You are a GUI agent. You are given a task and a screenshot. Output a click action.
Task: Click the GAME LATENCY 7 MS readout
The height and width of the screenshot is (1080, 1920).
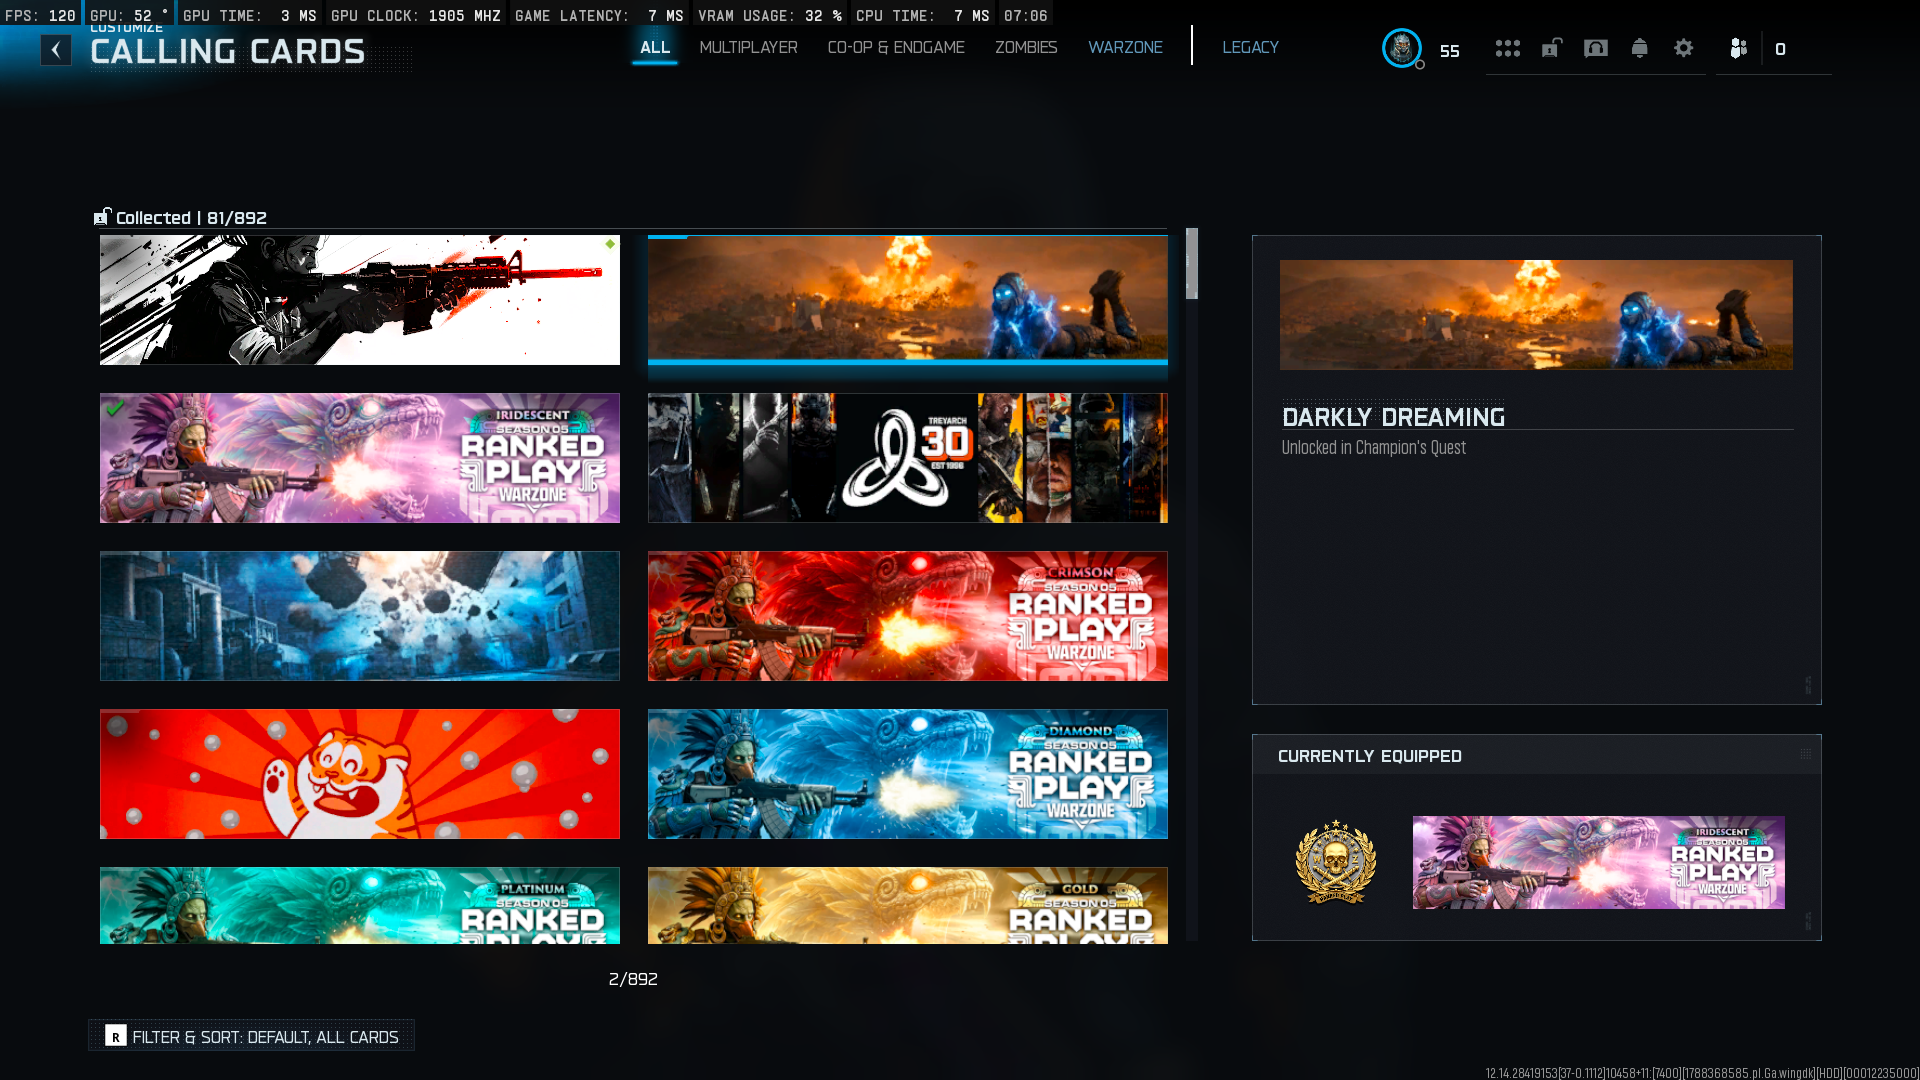click(x=599, y=15)
